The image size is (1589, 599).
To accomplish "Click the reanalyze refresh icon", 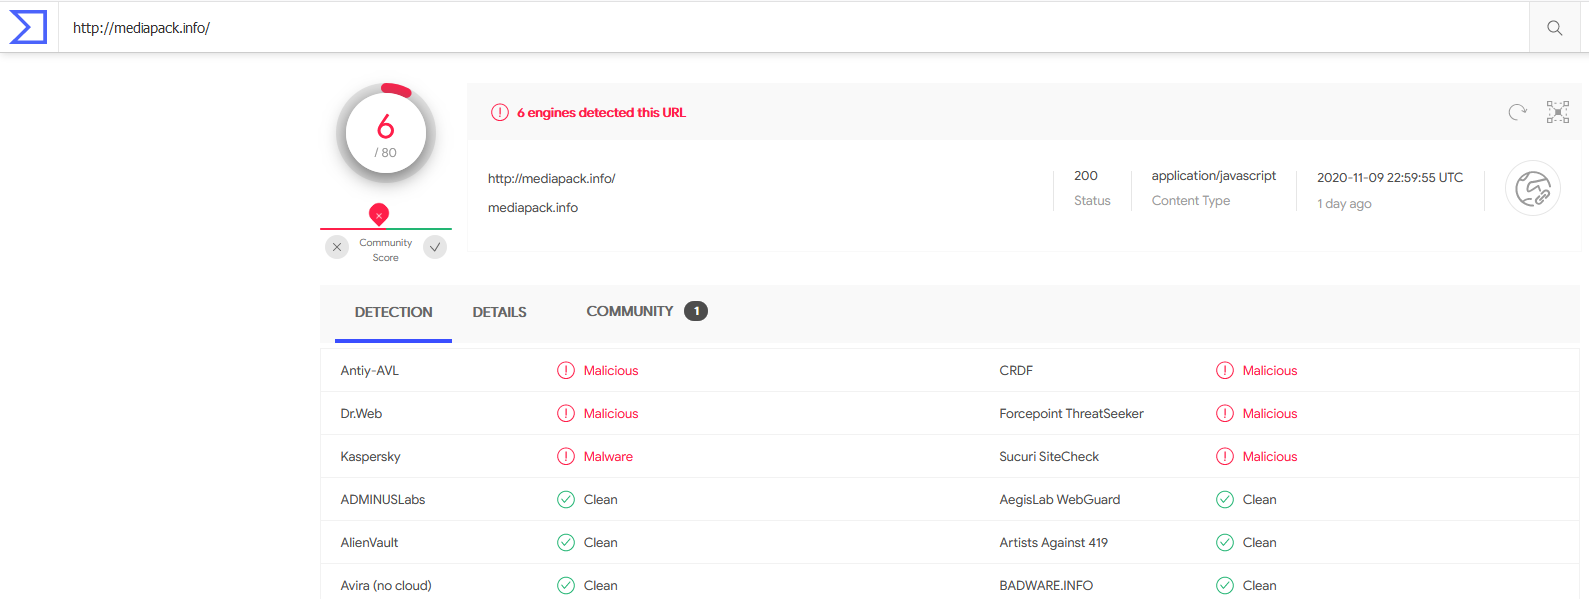I will coord(1517,112).
